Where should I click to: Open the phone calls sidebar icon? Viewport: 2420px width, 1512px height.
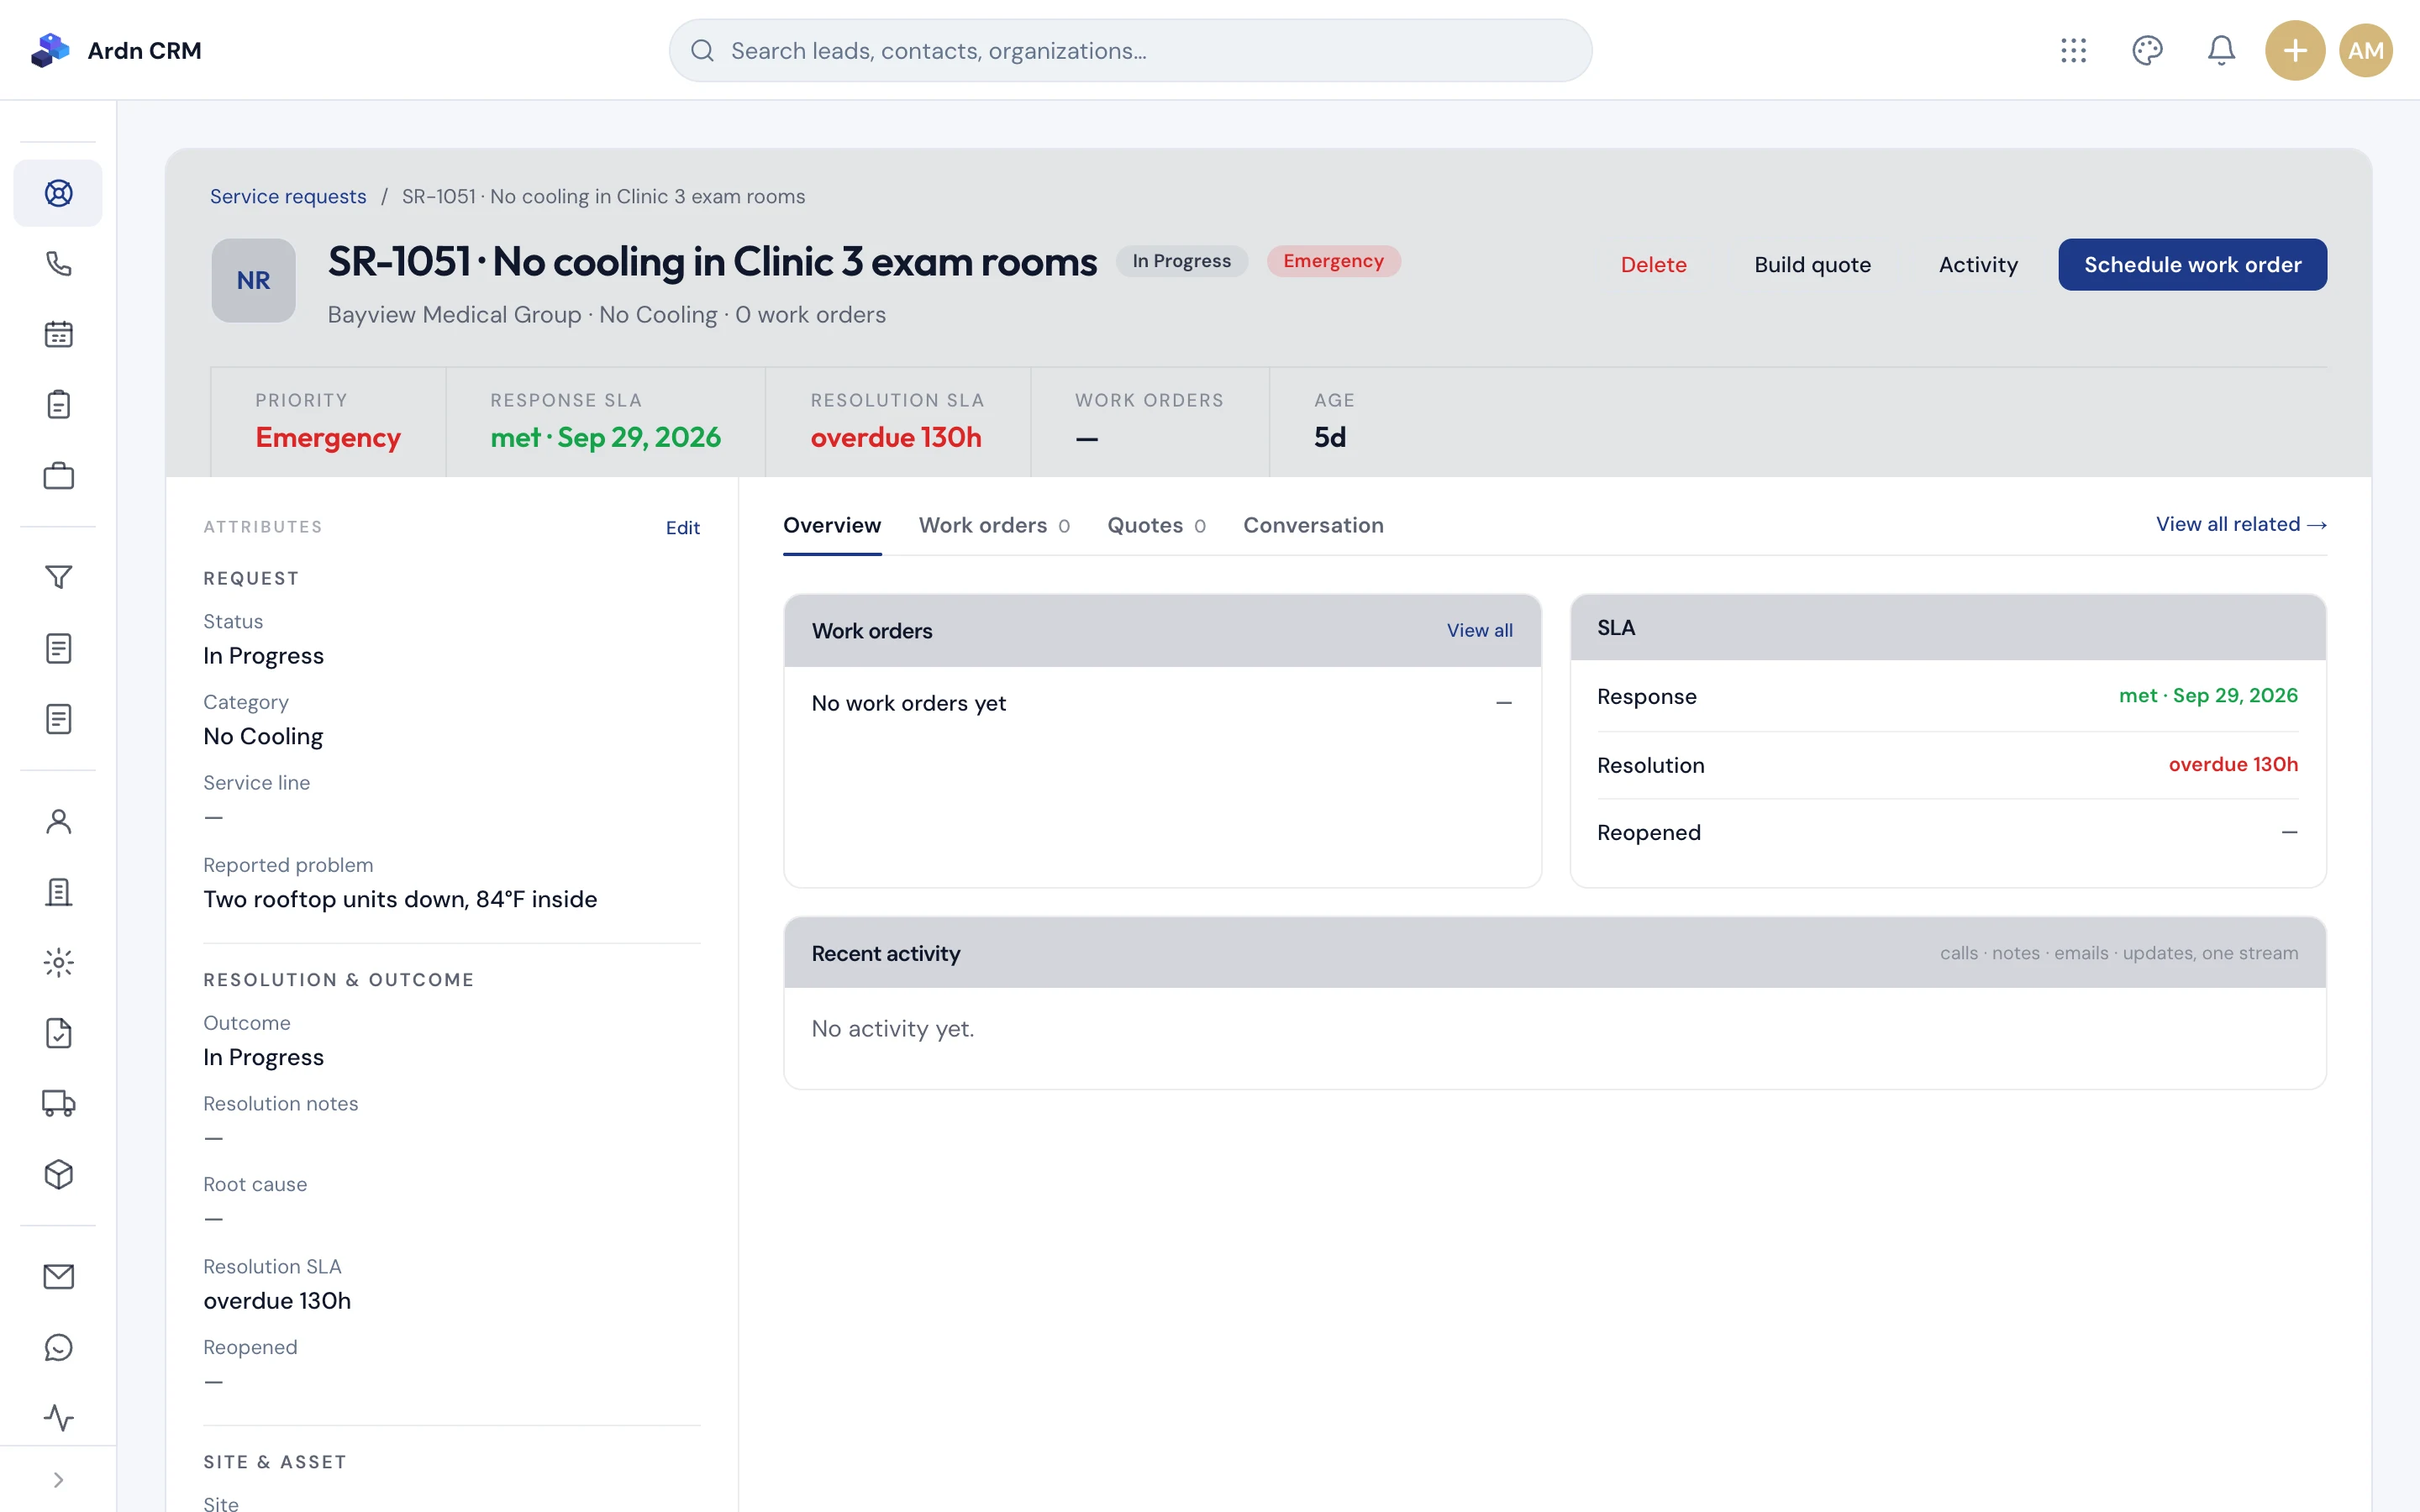(x=58, y=264)
